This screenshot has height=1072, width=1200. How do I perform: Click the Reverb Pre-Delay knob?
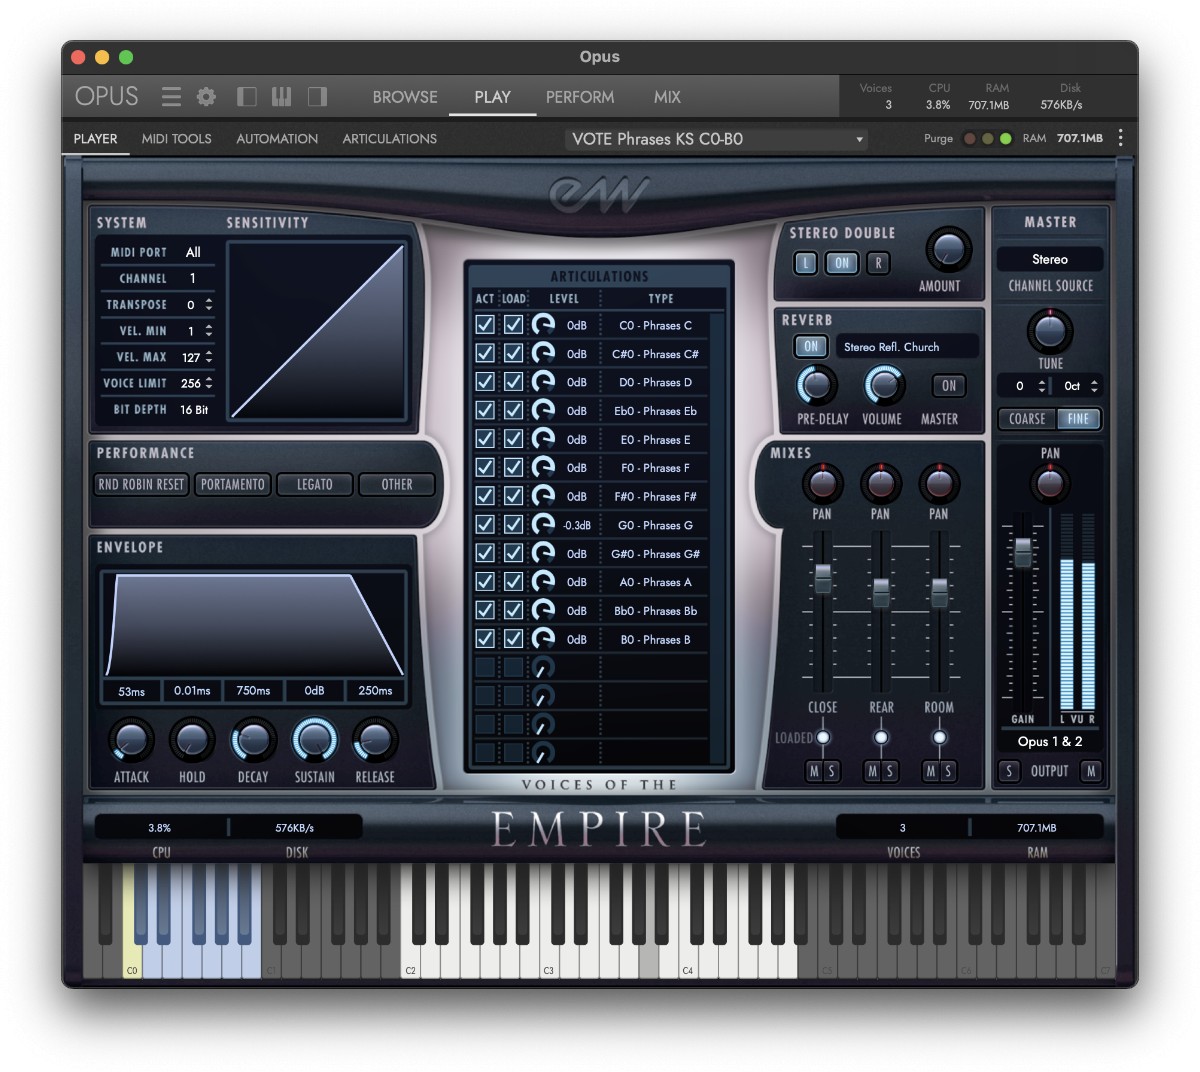817,385
